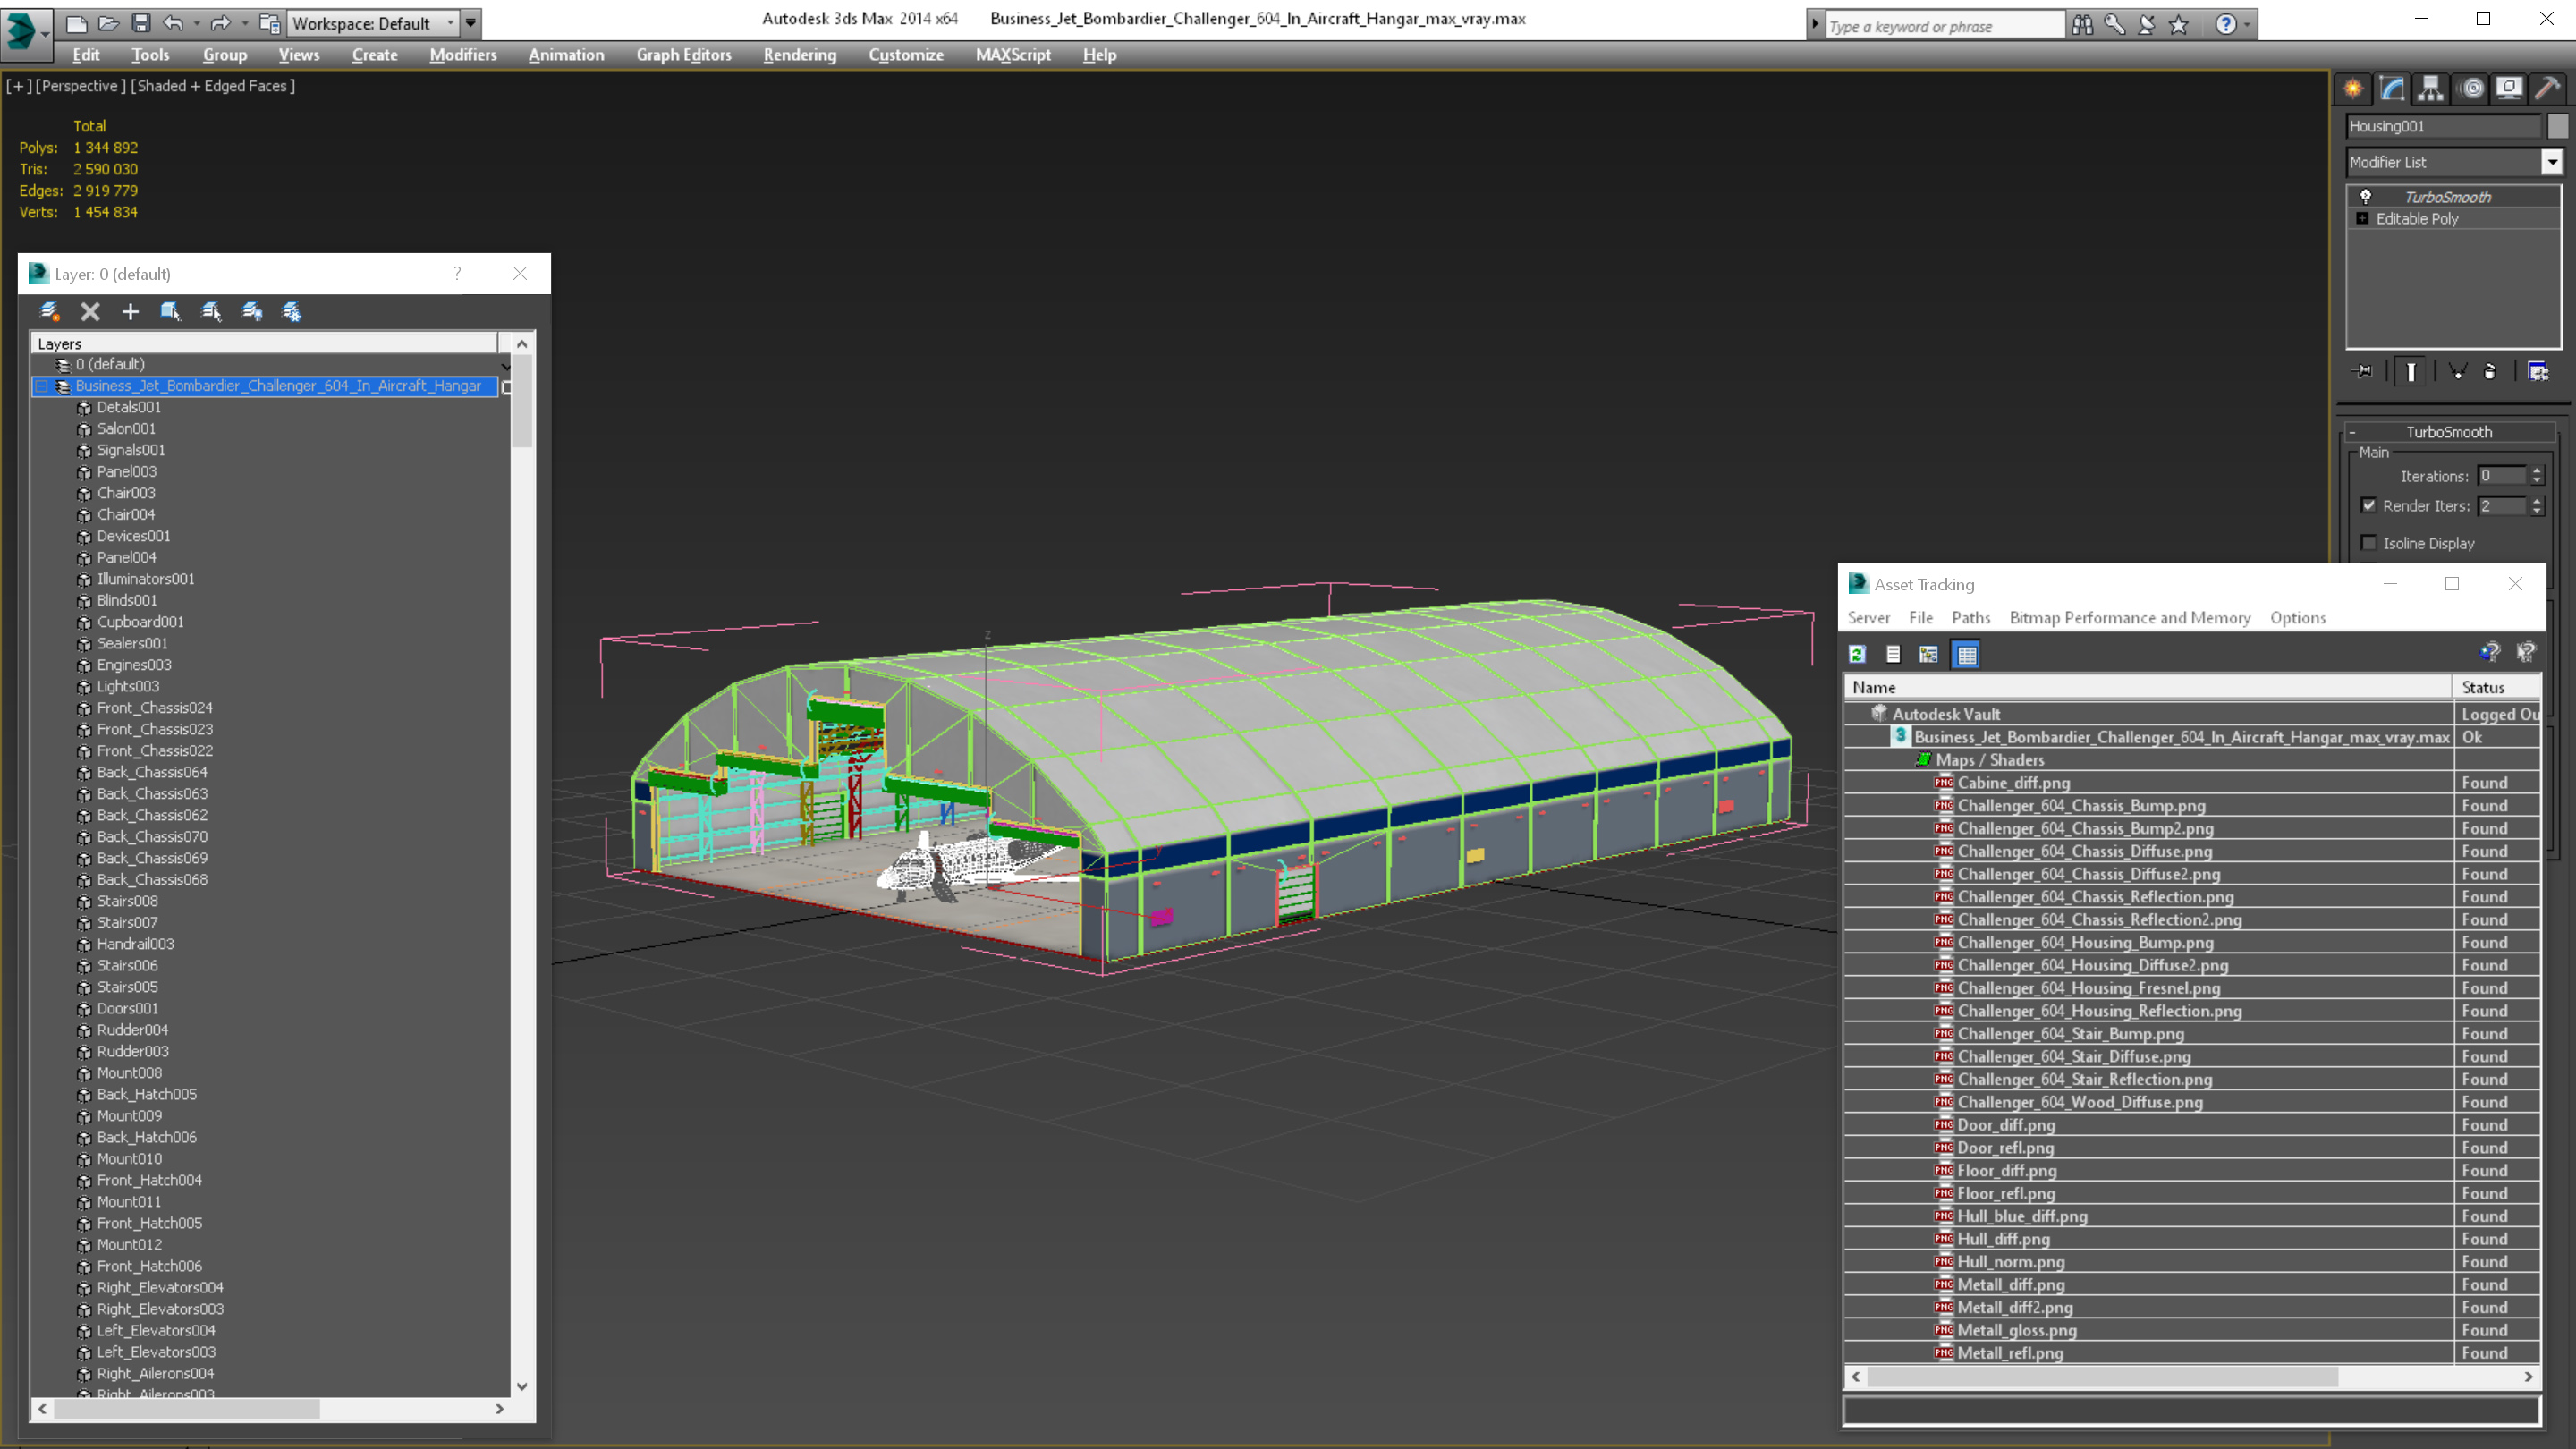Click the Layers column header
The image size is (2576, 1449).
264,343
